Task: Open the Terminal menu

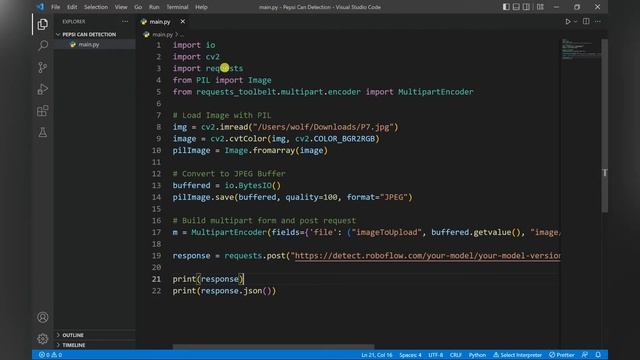Action: coord(177,7)
